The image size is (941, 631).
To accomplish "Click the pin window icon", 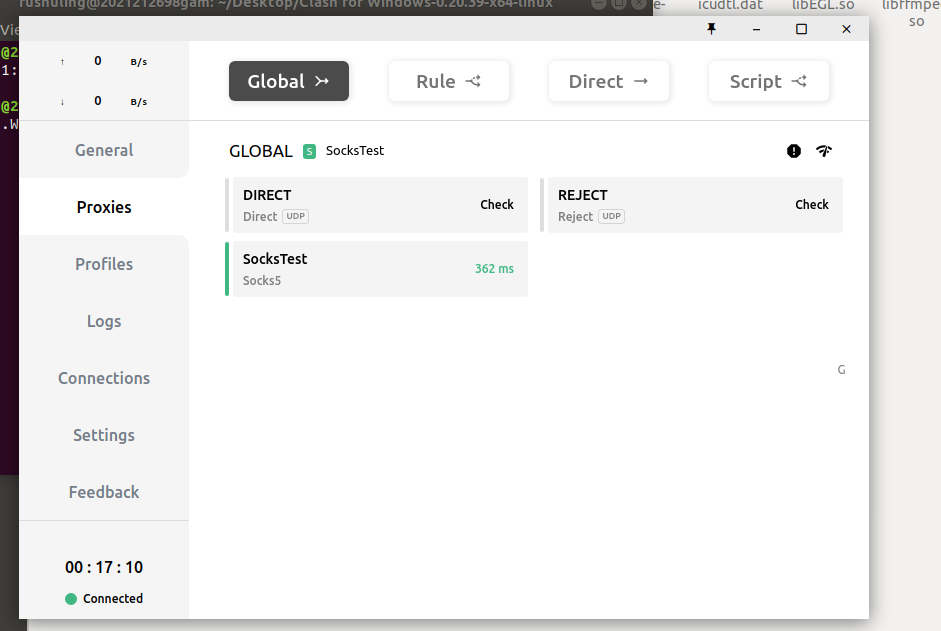I will [712, 29].
